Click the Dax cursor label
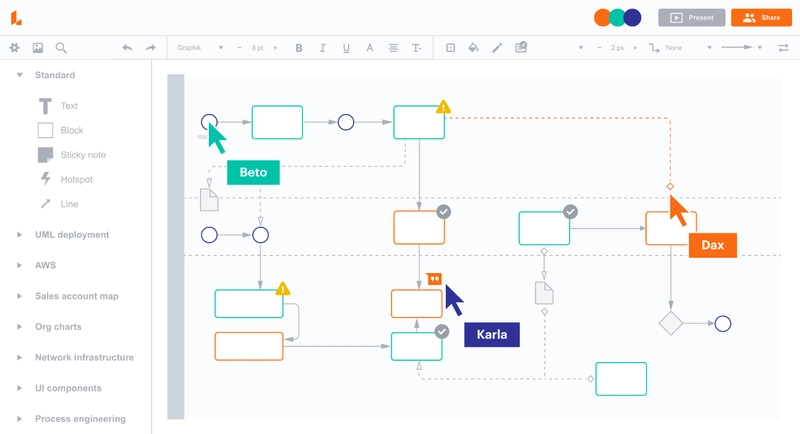Screen dimensions: 800x434 [x=713, y=245]
